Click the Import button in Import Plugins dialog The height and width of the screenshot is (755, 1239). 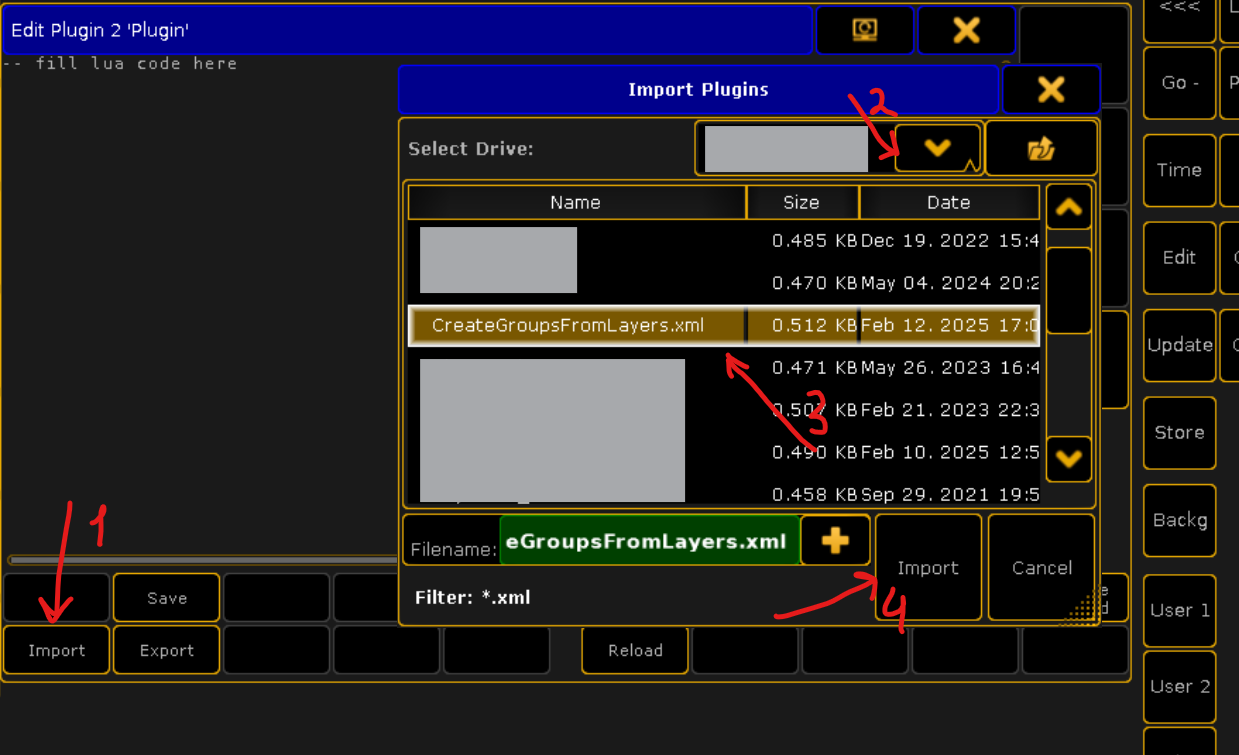[x=928, y=568]
